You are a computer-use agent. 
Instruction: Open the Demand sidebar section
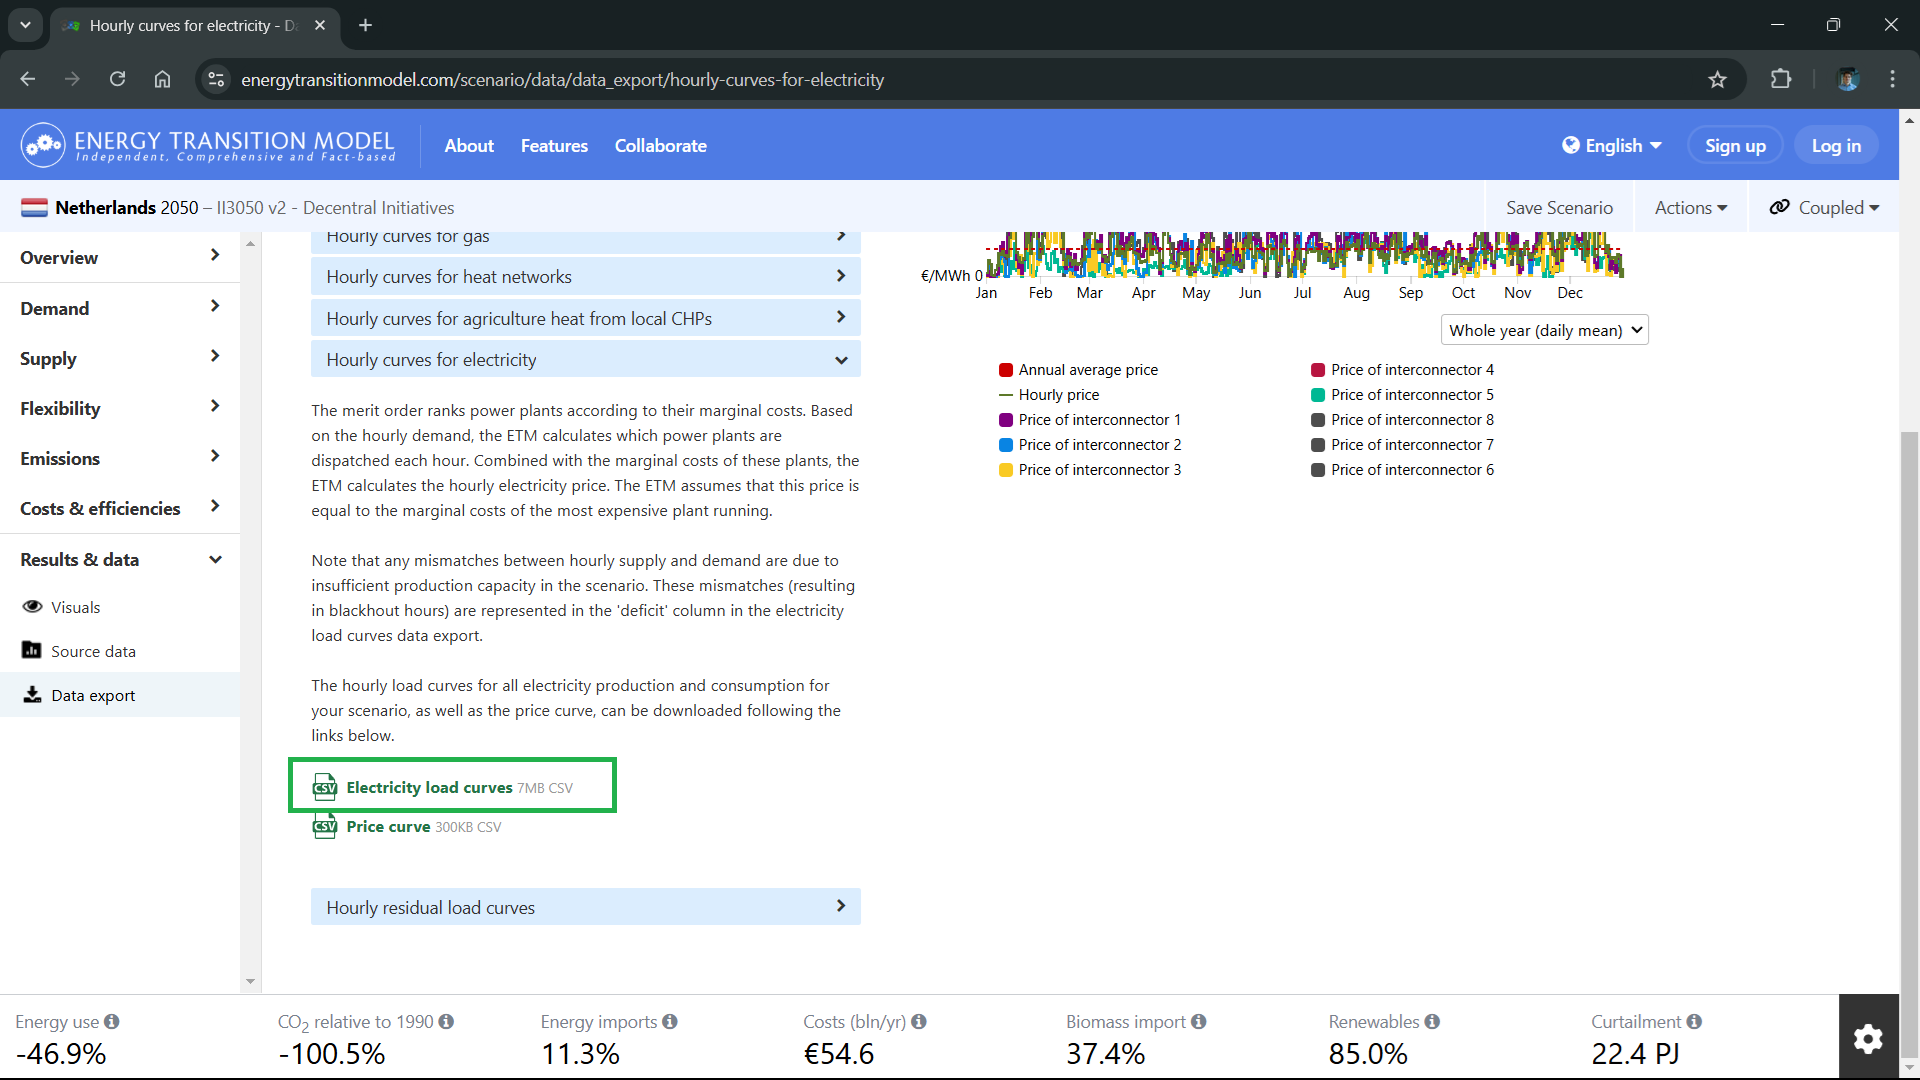(x=120, y=308)
